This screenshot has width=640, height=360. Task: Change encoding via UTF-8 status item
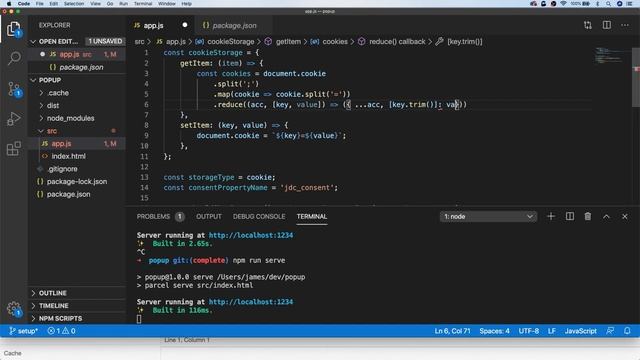click(x=529, y=331)
